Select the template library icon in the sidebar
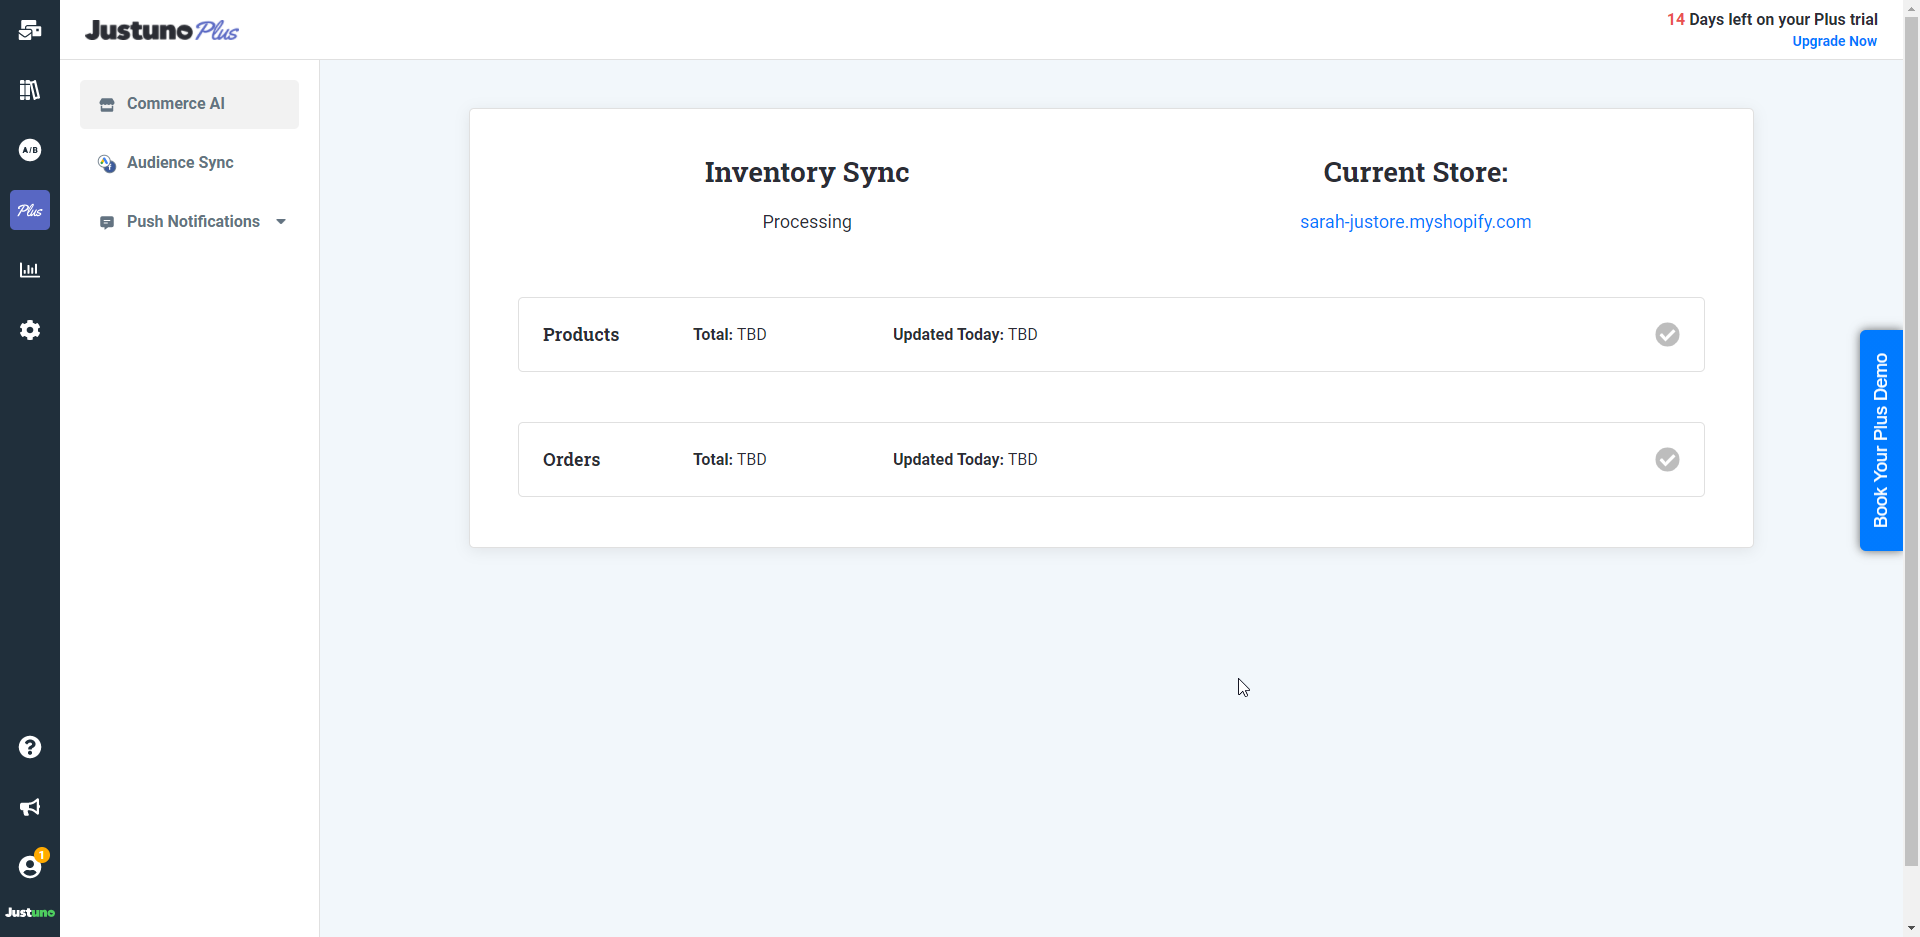 30,90
